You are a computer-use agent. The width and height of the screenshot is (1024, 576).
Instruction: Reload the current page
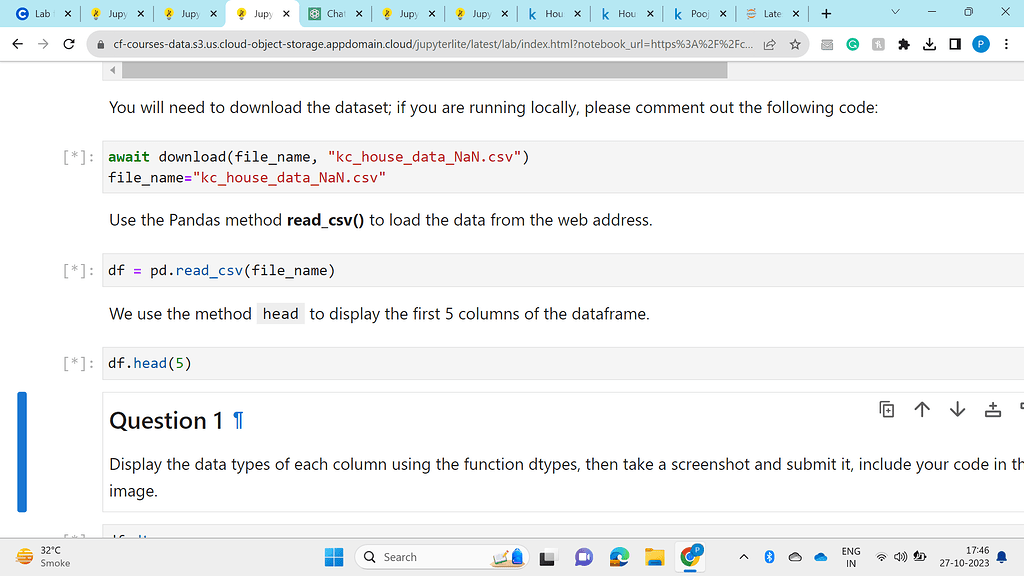(x=68, y=45)
